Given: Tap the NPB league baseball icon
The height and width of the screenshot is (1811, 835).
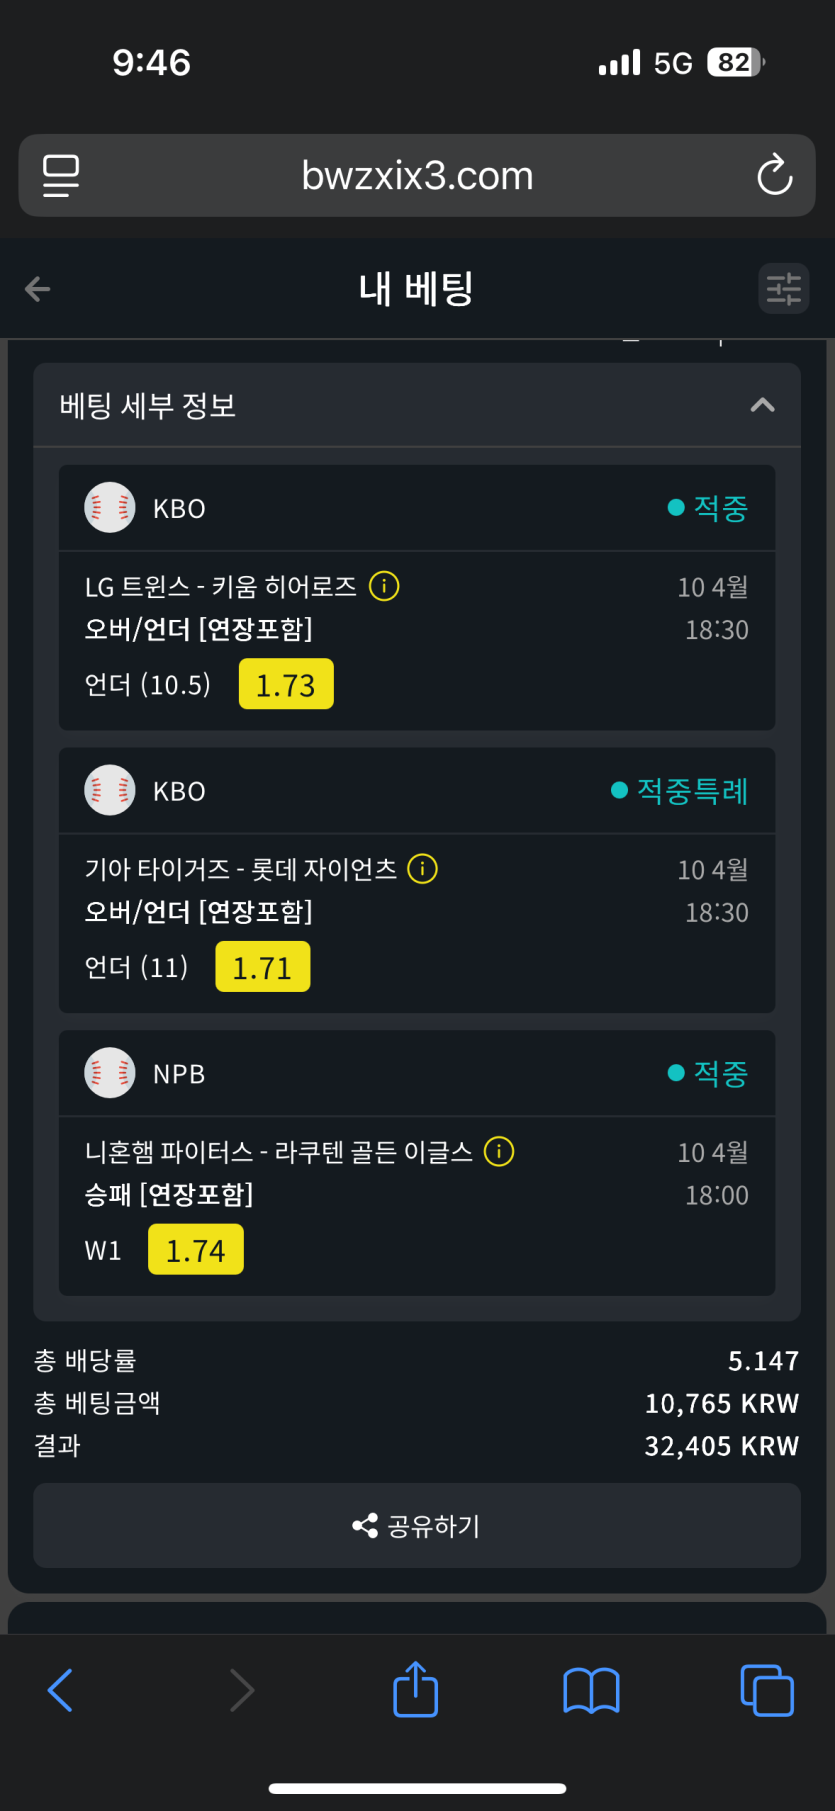Looking at the screenshot, I should [110, 1073].
